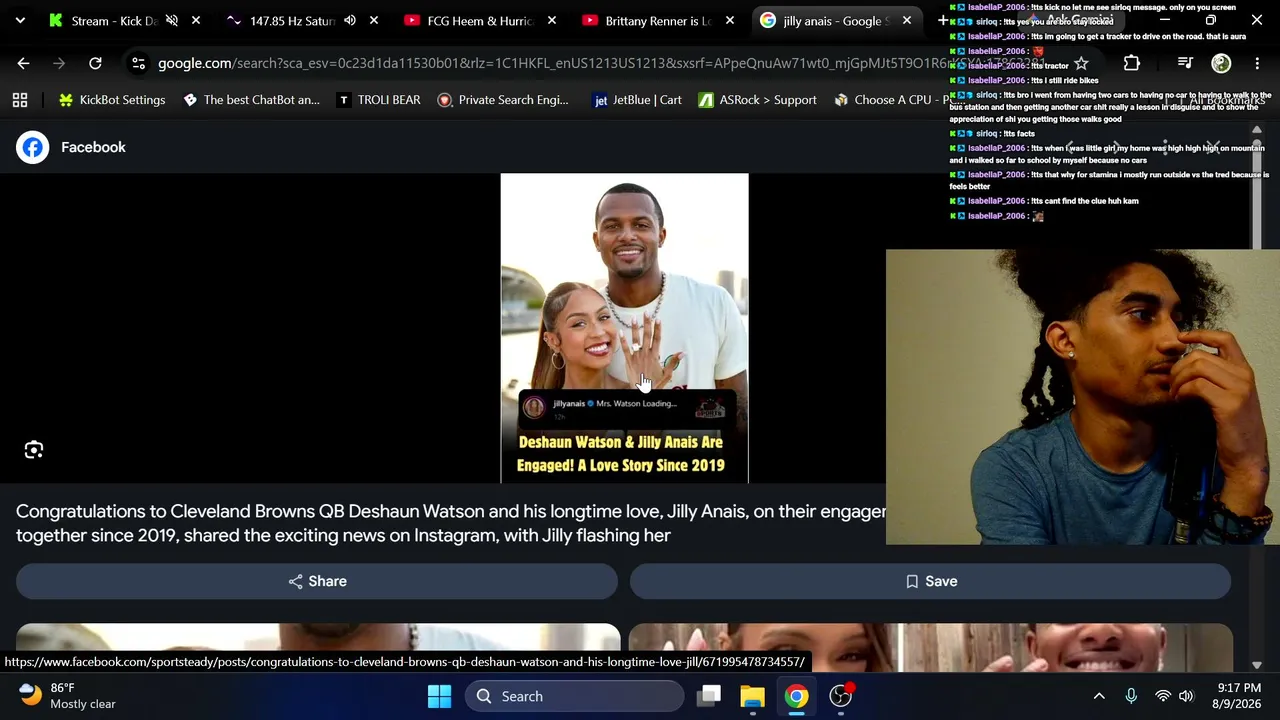Switch to the FCG Heem & Hurricane tab
Viewport: 1280px width, 720px height.
(x=480, y=21)
